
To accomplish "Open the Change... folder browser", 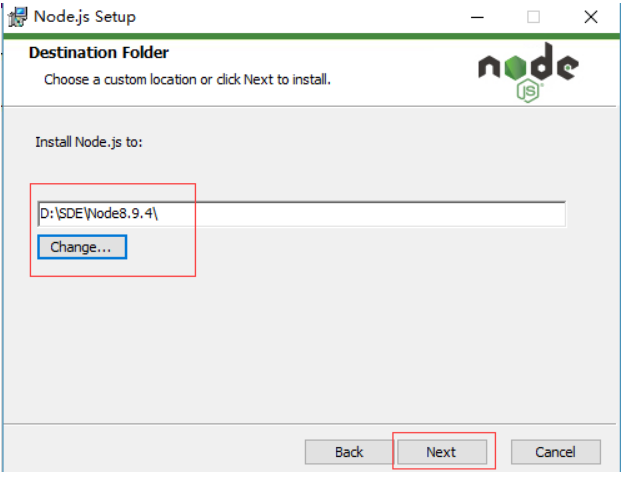I will pos(82,247).
